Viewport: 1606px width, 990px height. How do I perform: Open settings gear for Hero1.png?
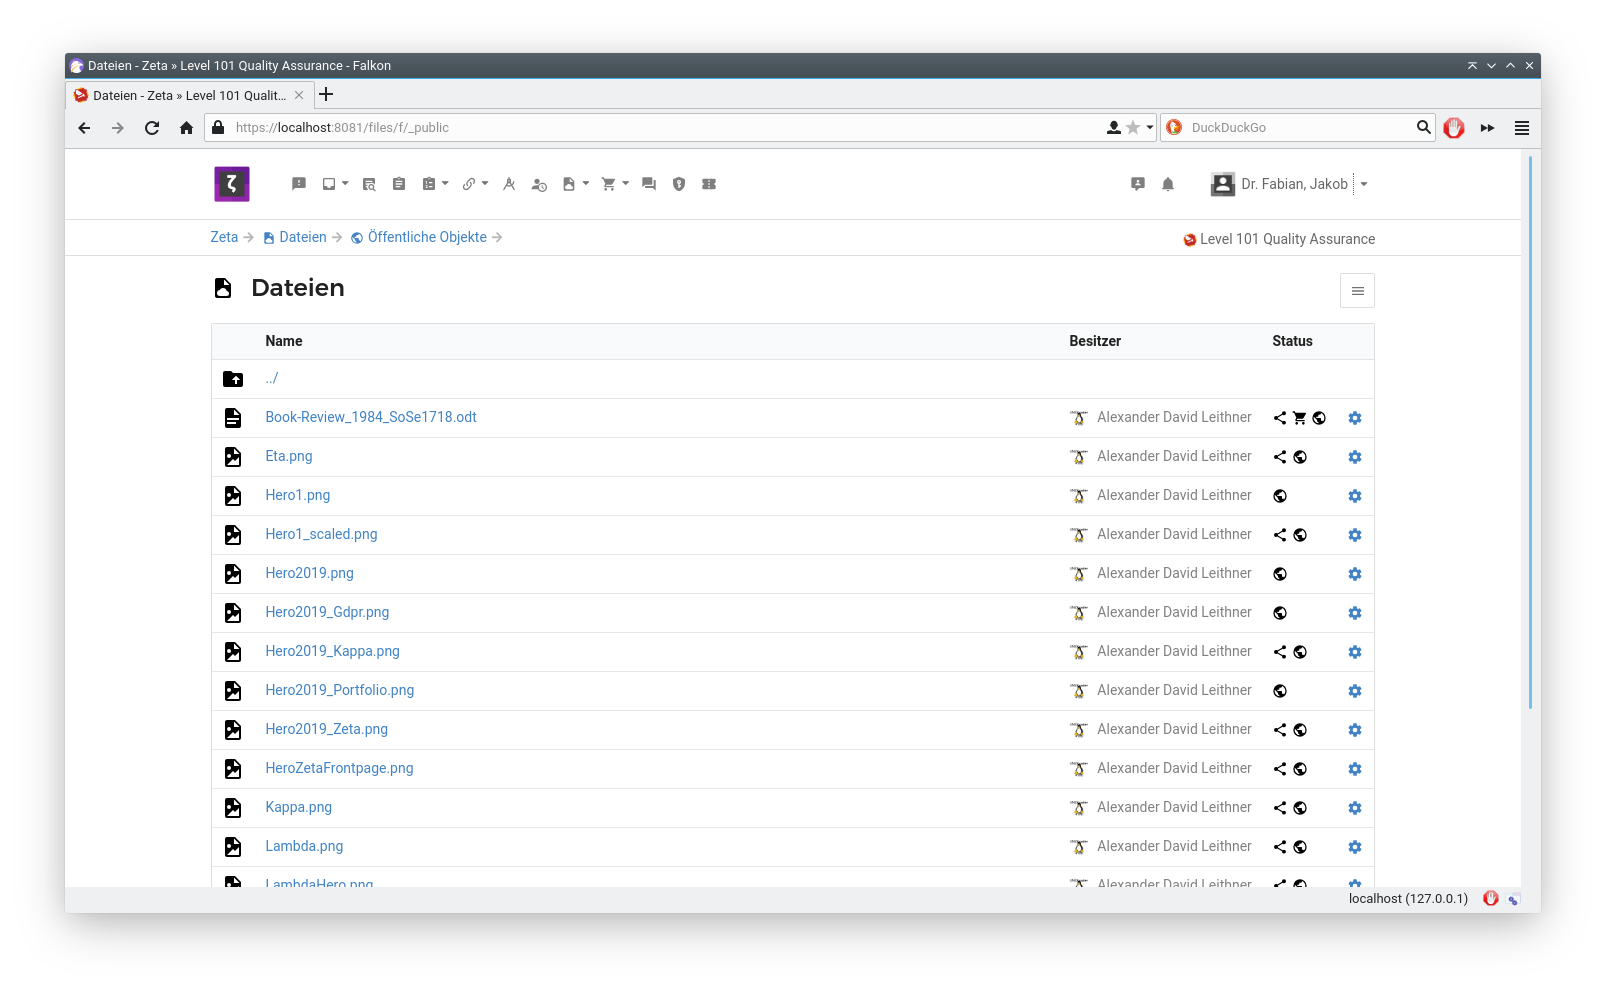coord(1355,496)
